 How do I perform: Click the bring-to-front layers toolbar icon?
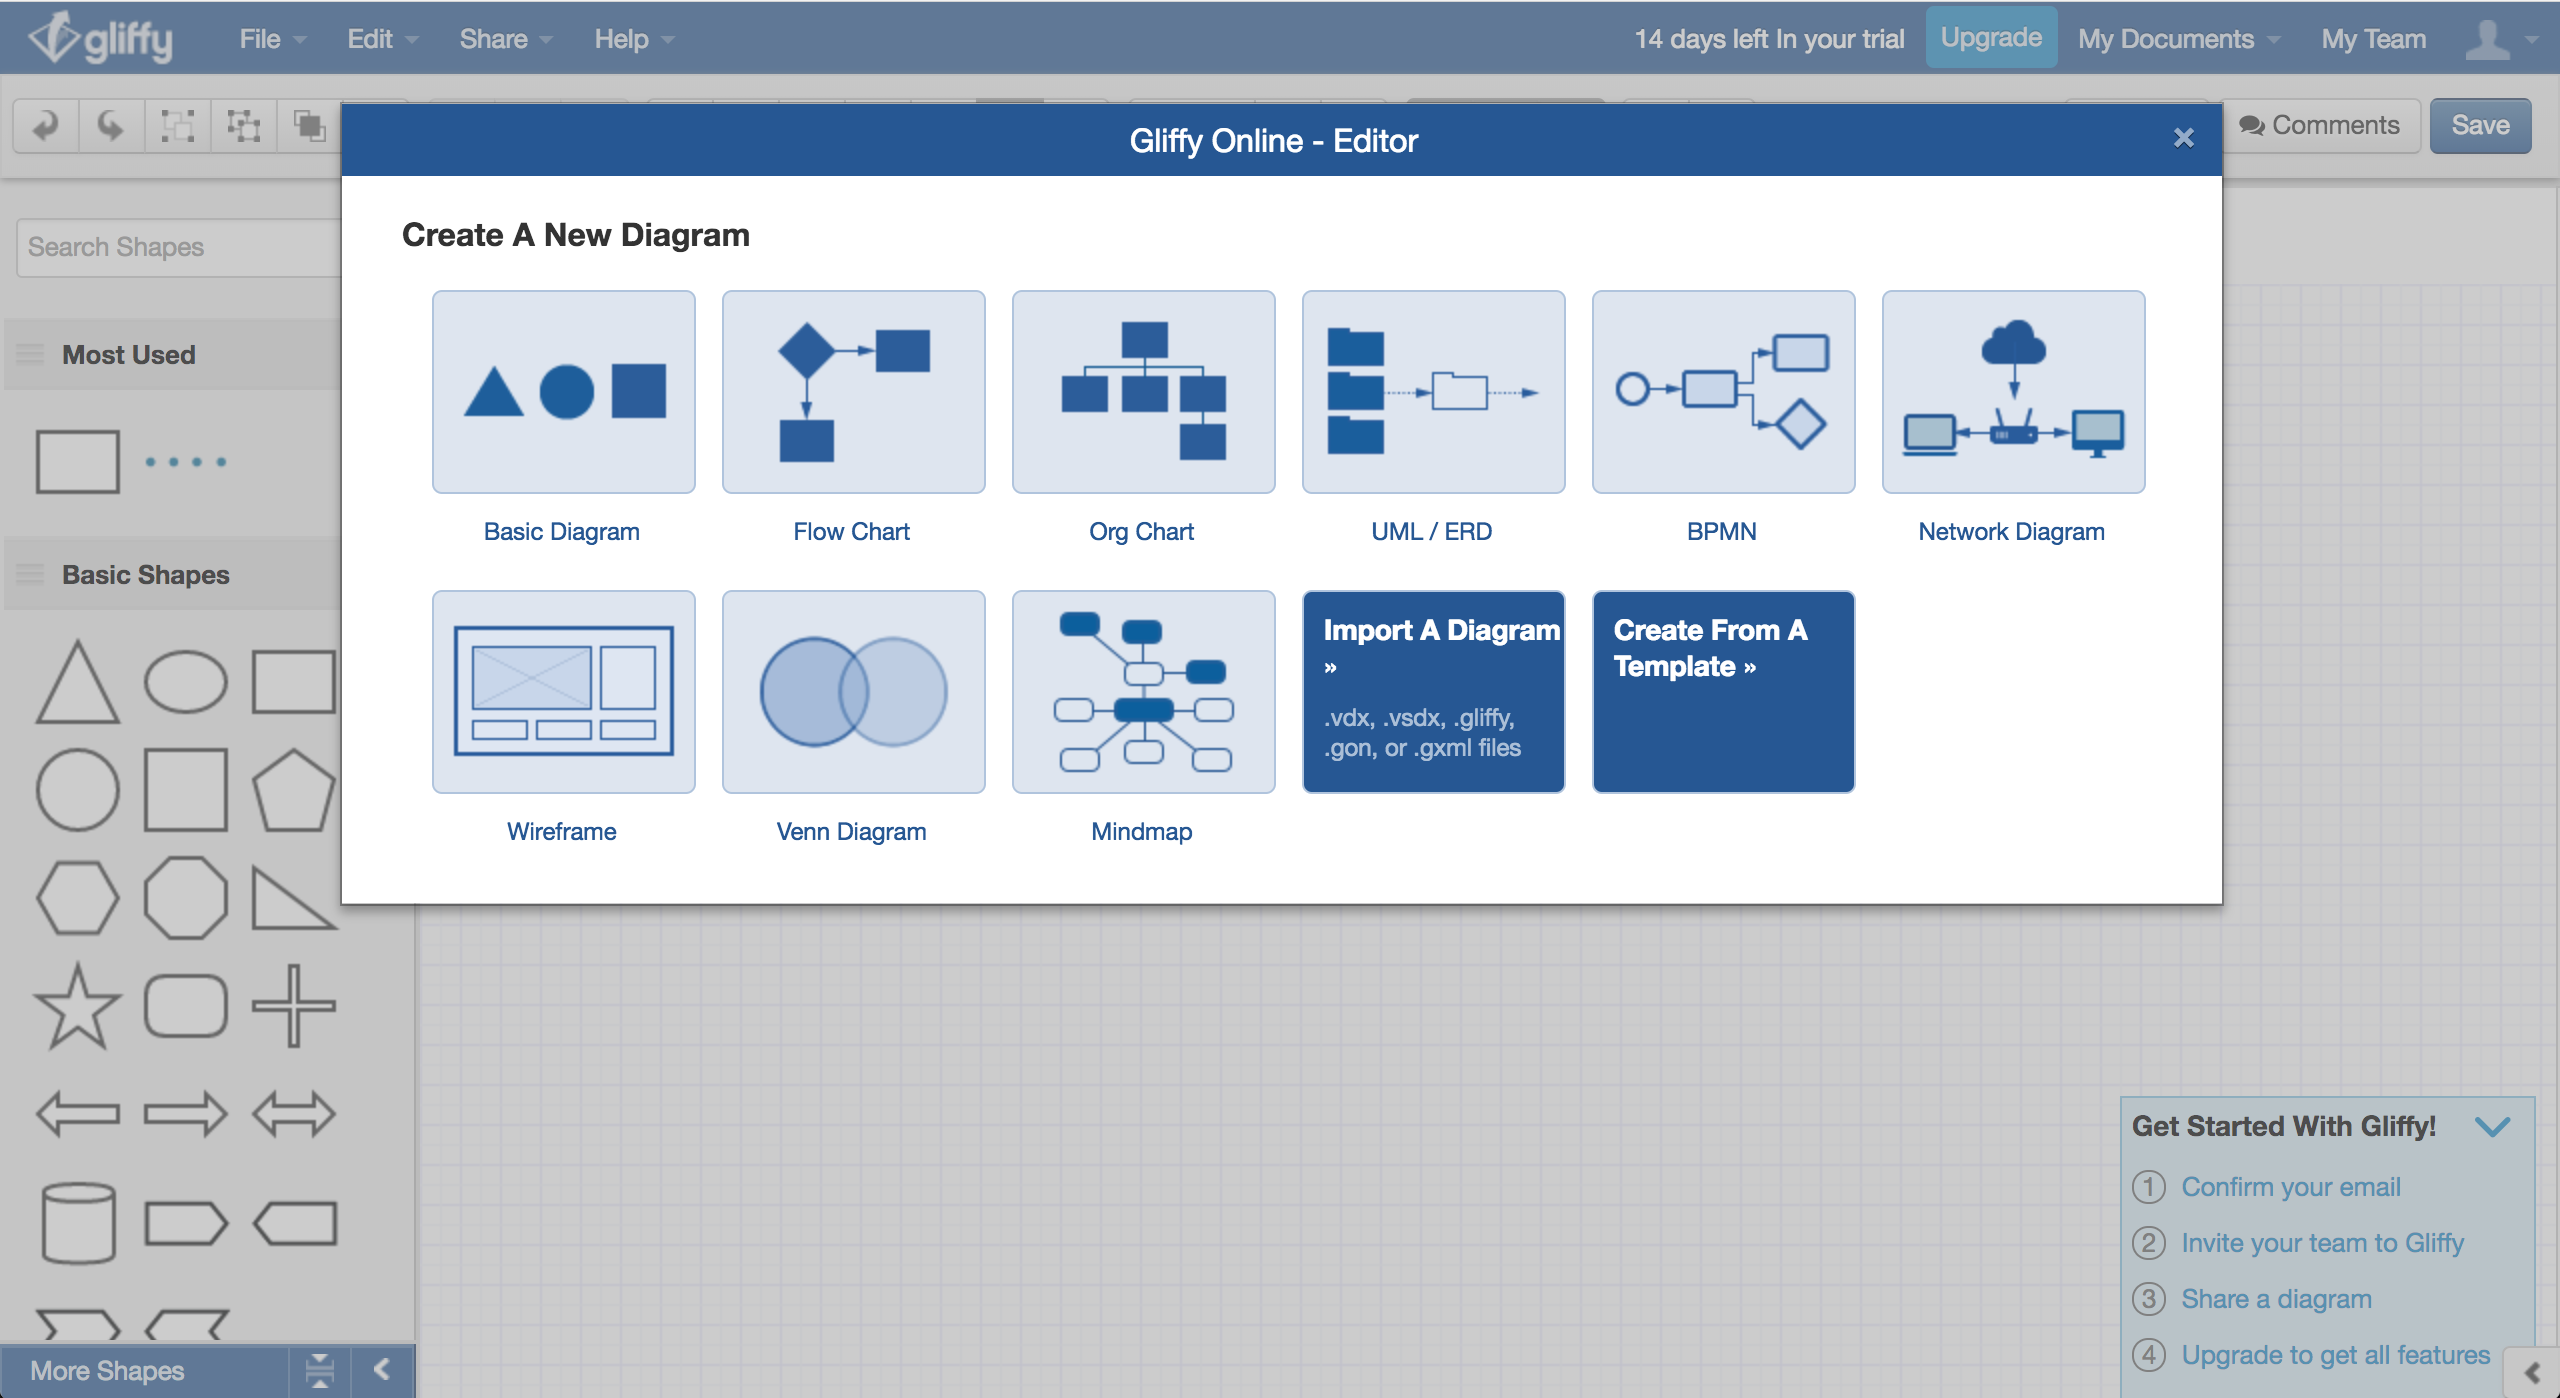309,126
